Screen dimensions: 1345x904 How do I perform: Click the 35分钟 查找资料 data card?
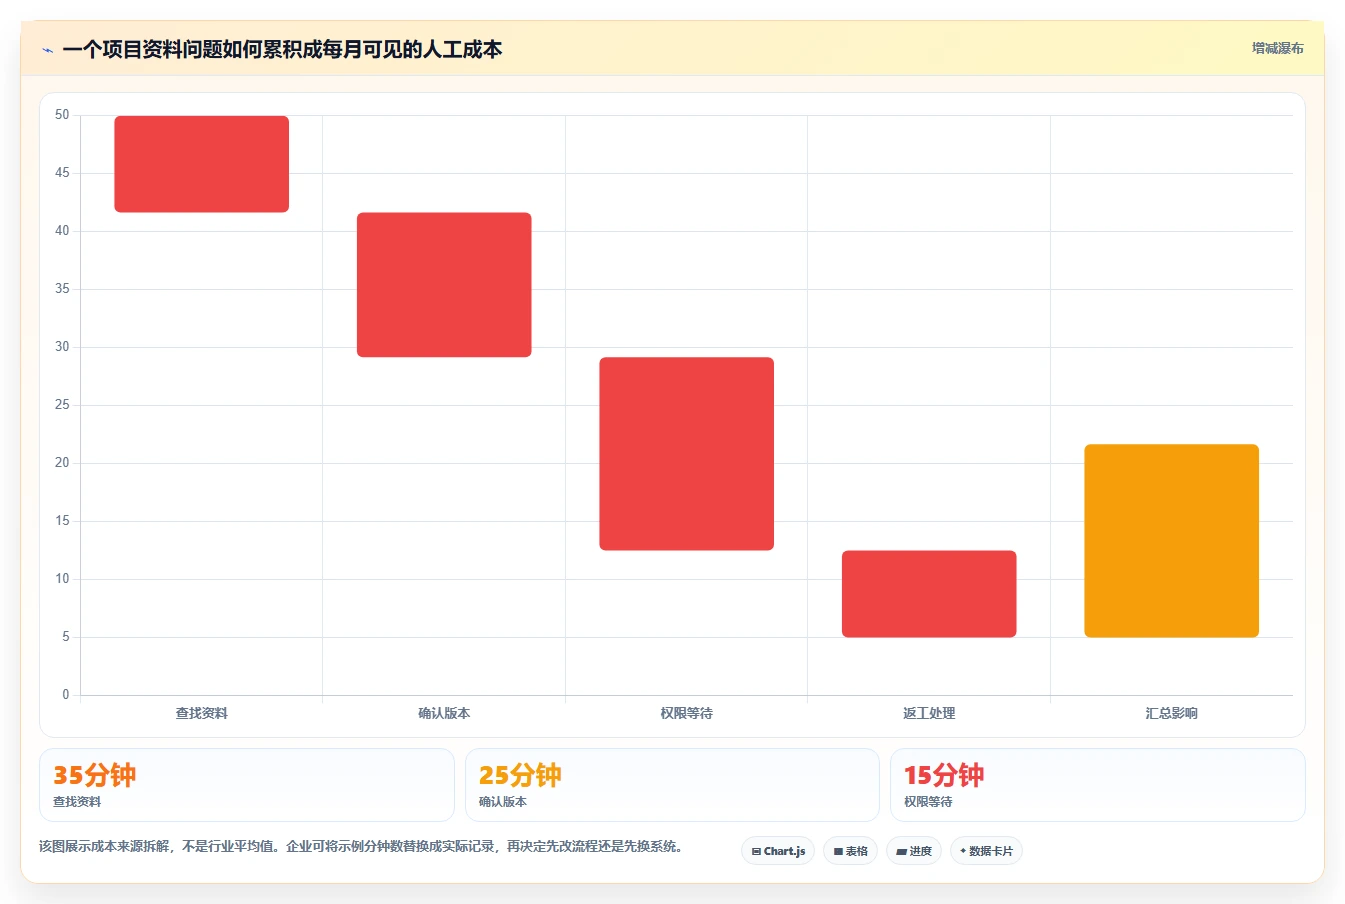(x=247, y=785)
